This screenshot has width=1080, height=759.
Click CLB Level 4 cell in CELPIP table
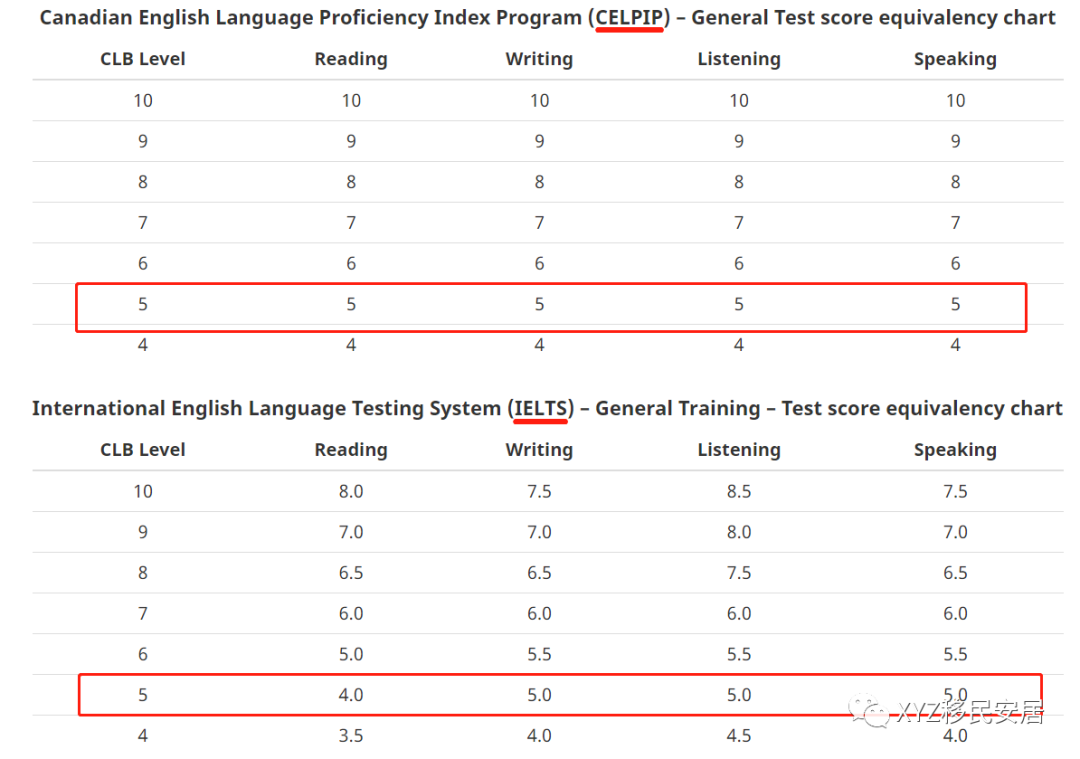(x=143, y=344)
